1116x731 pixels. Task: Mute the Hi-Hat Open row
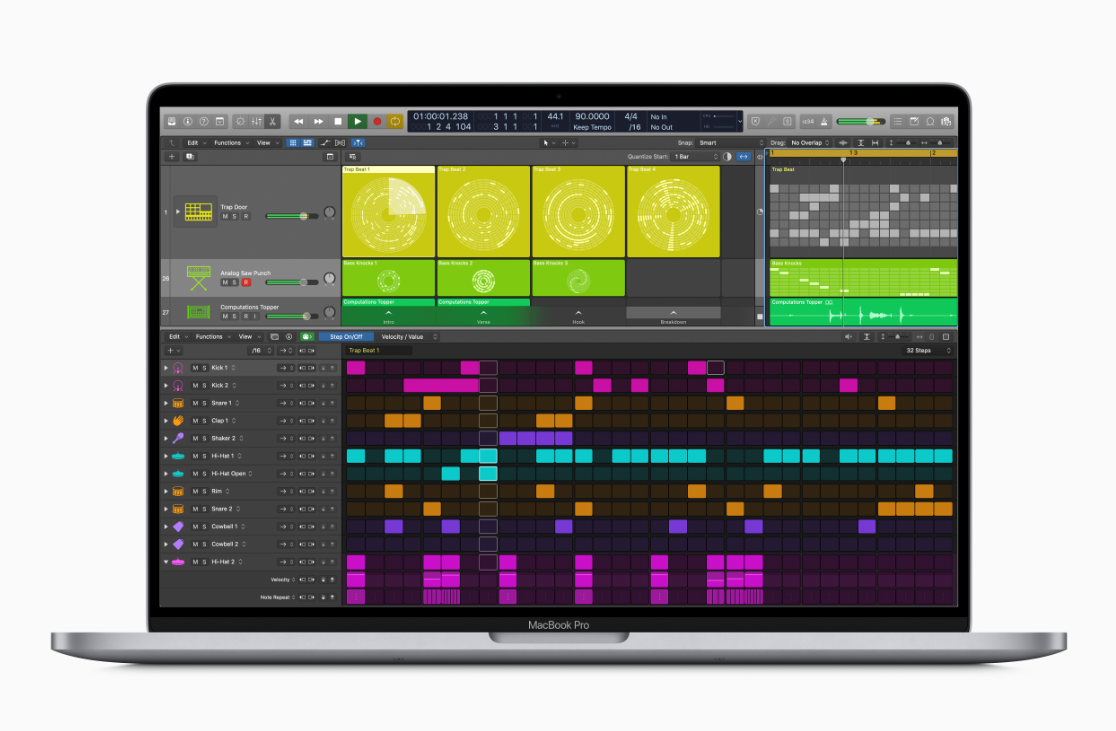[x=195, y=473]
